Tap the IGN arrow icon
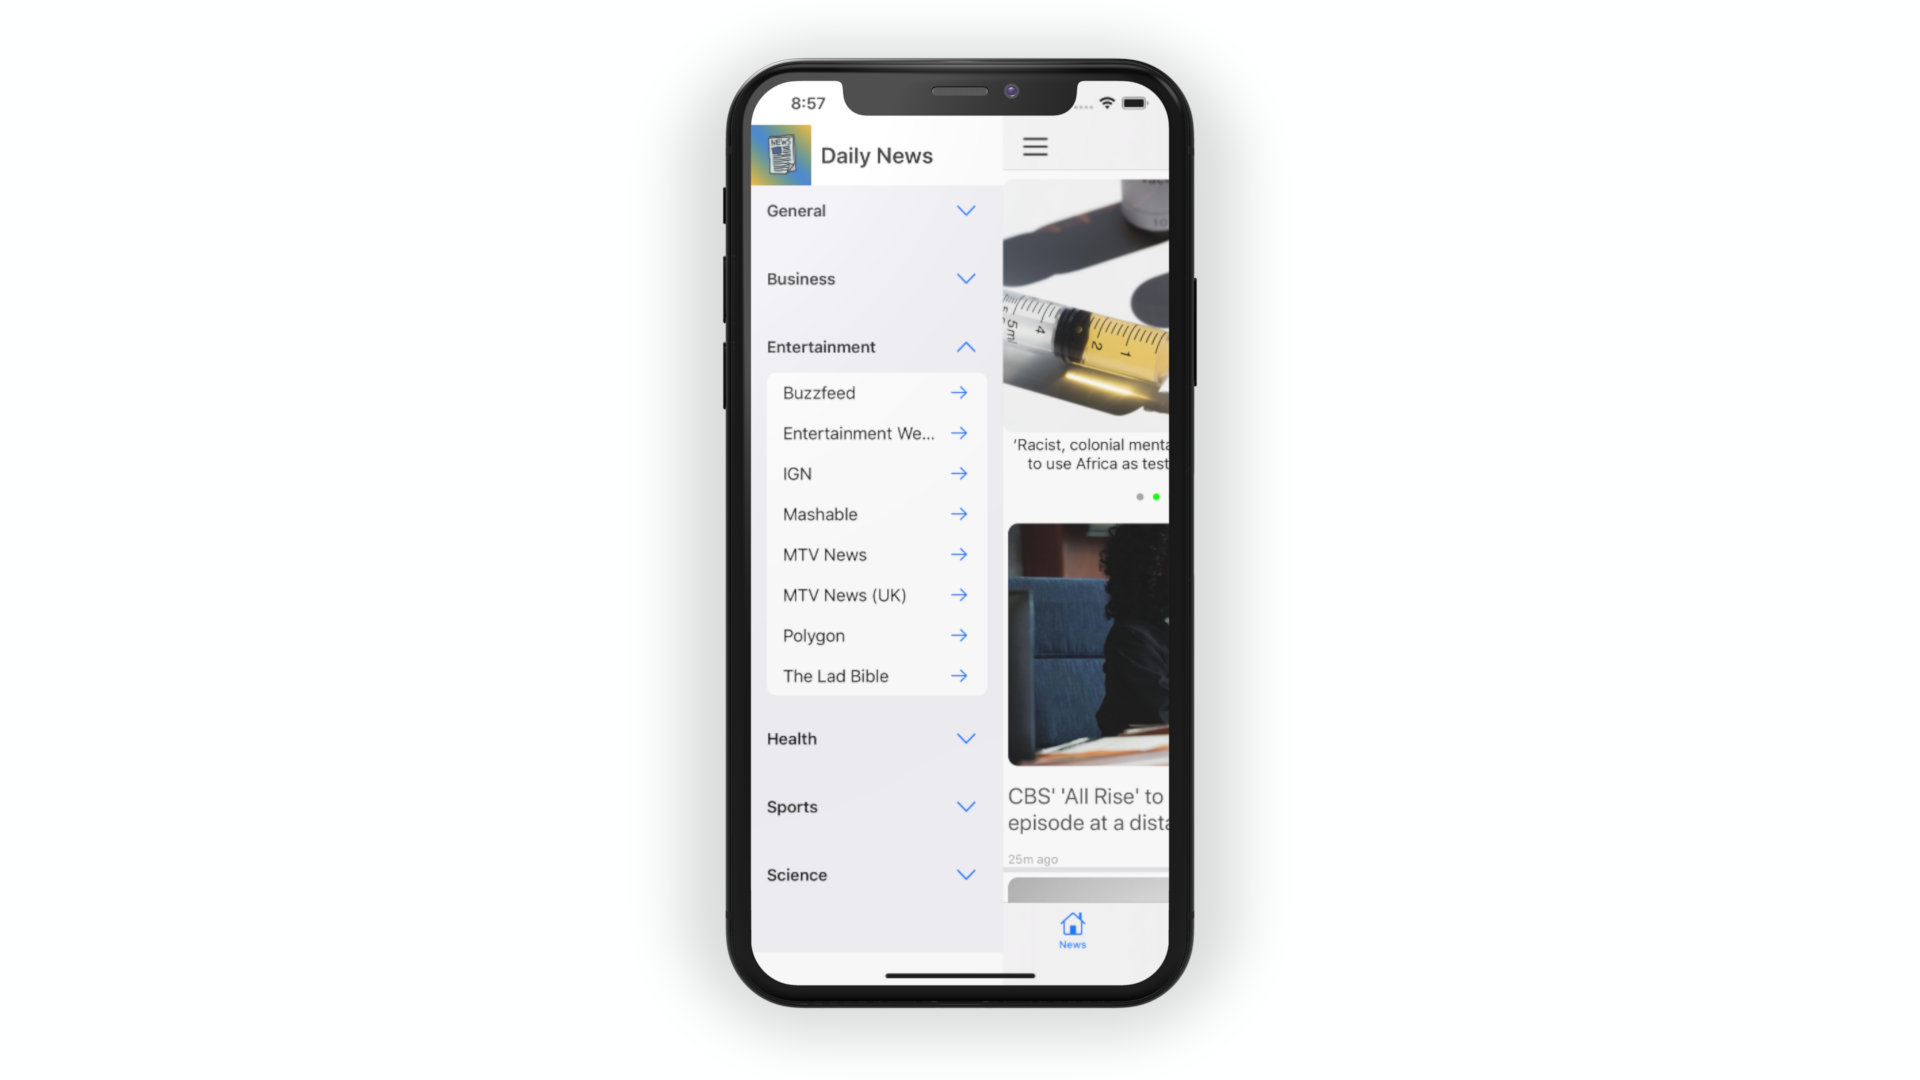The image size is (1920, 1080). (x=960, y=472)
